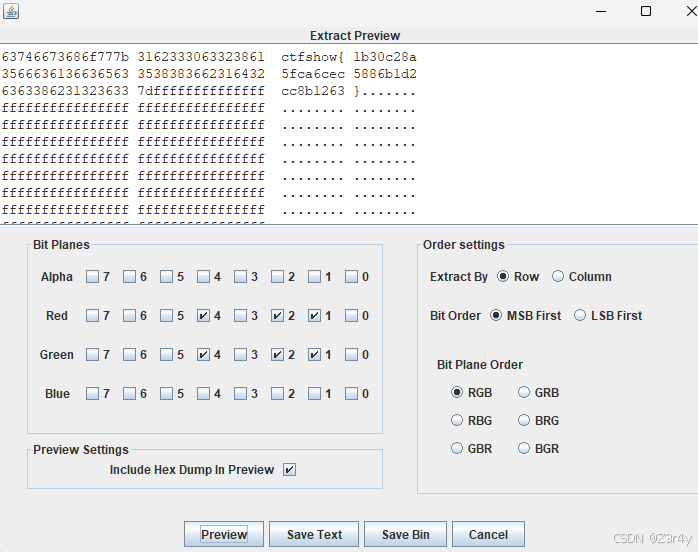Untick Green bit plane 2
This screenshot has height=552, width=698.
pos(277,355)
